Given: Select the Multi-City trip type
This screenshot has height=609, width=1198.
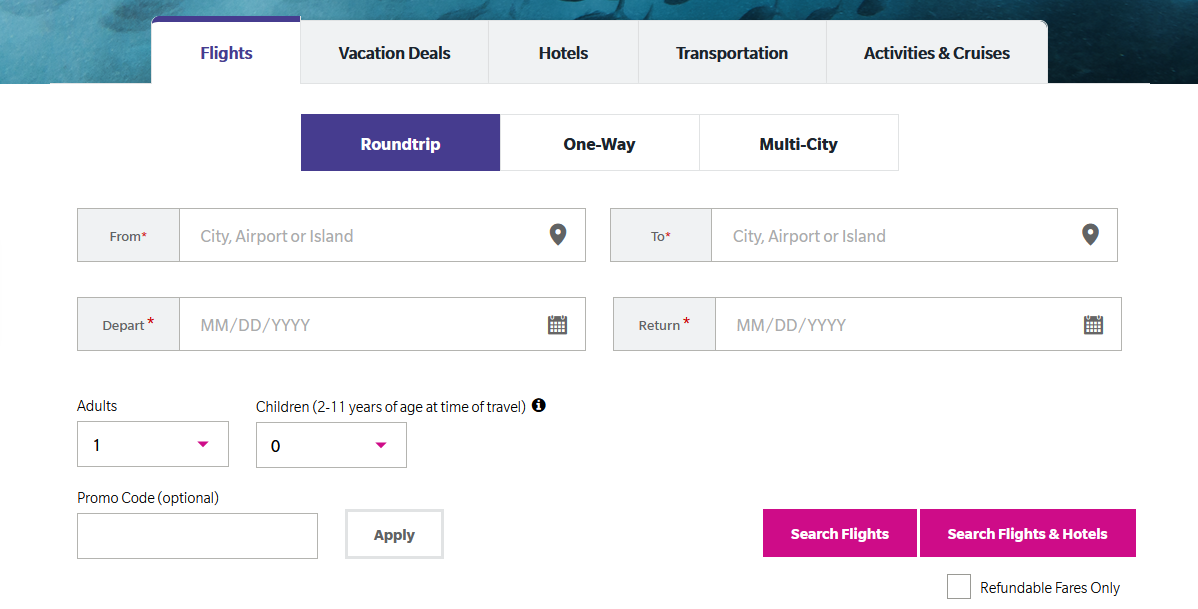Looking at the screenshot, I should point(798,143).
